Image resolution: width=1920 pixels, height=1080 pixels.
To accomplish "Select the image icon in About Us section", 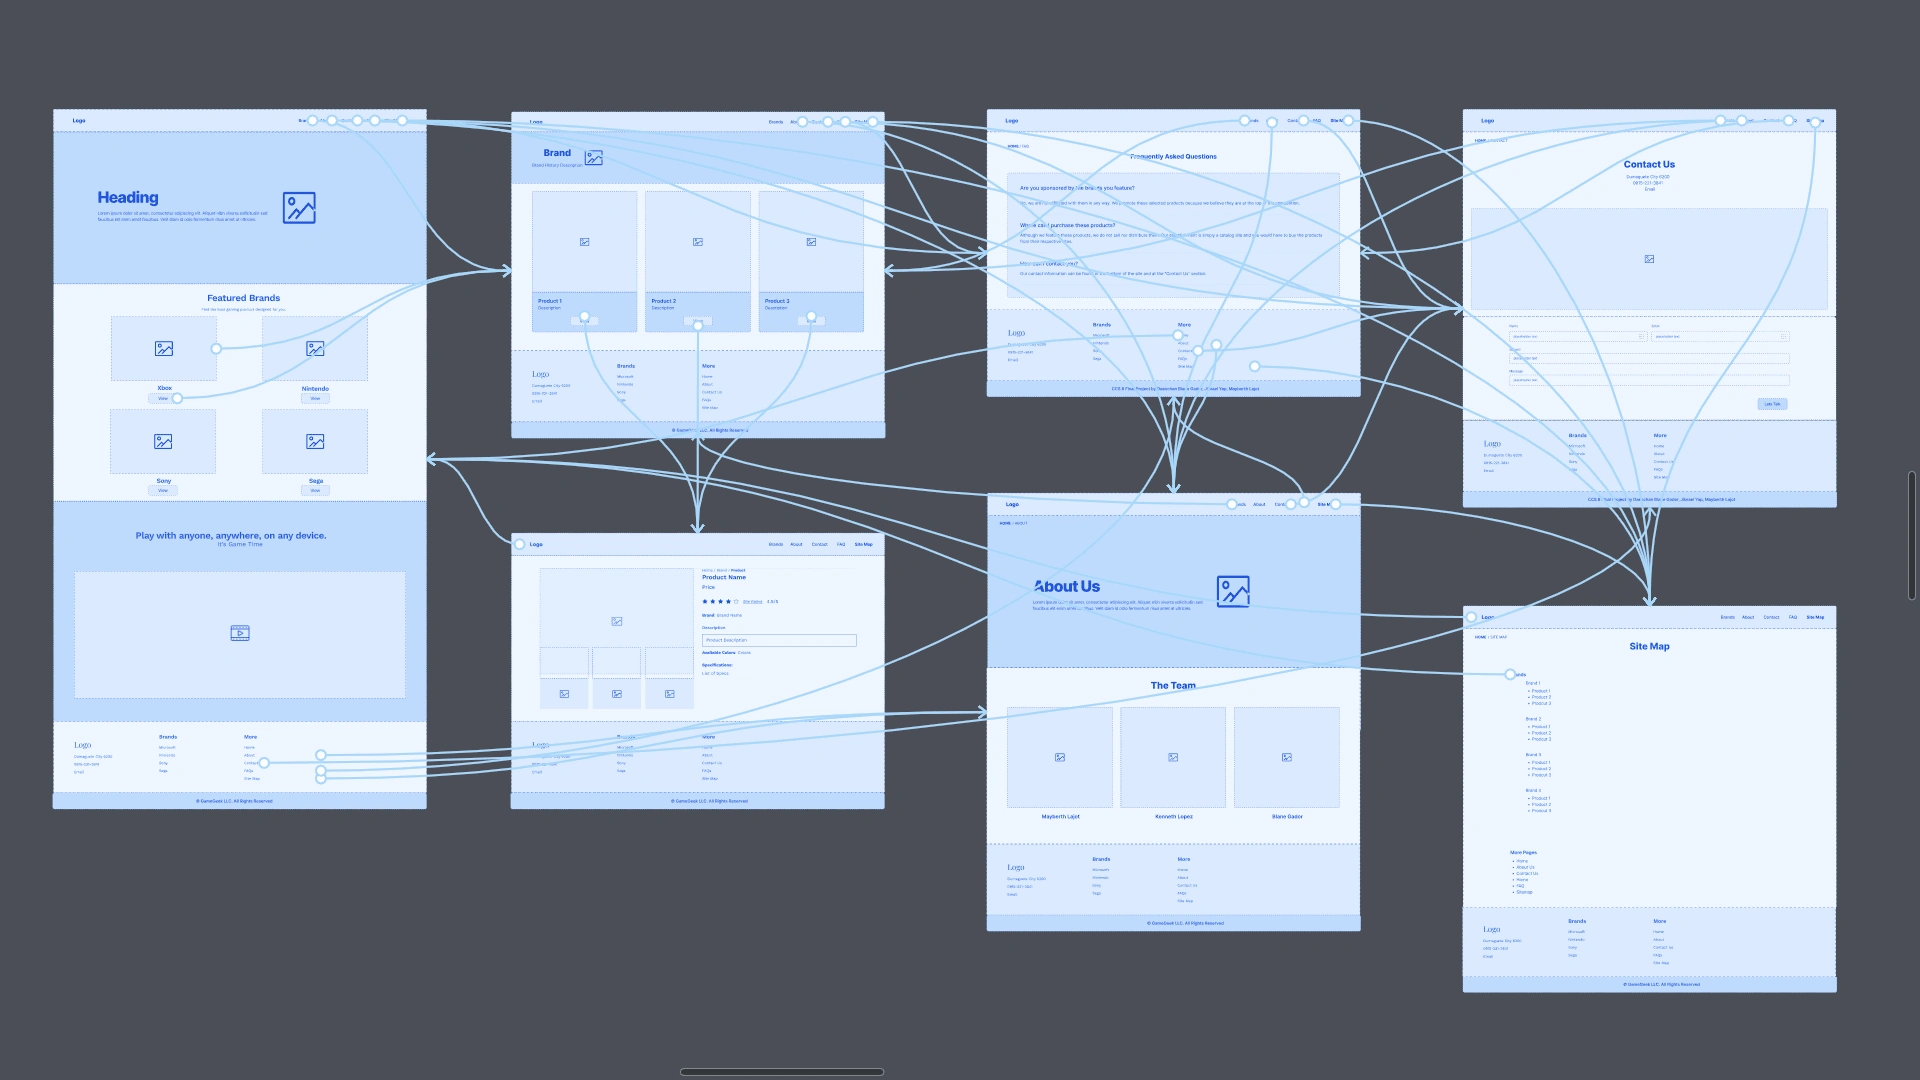I will pyautogui.click(x=1232, y=591).
